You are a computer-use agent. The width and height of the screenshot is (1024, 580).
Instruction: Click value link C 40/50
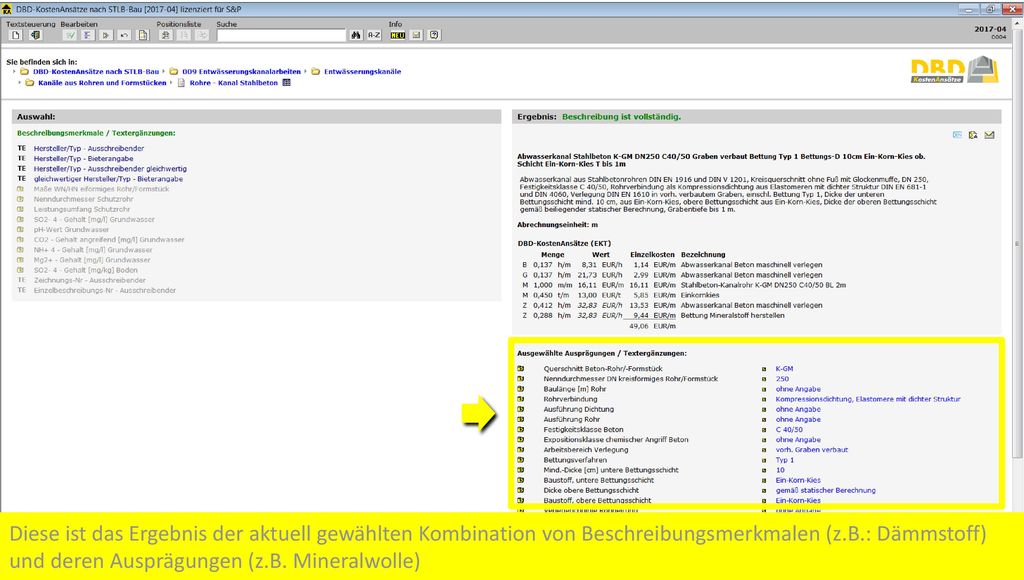point(789,430)
